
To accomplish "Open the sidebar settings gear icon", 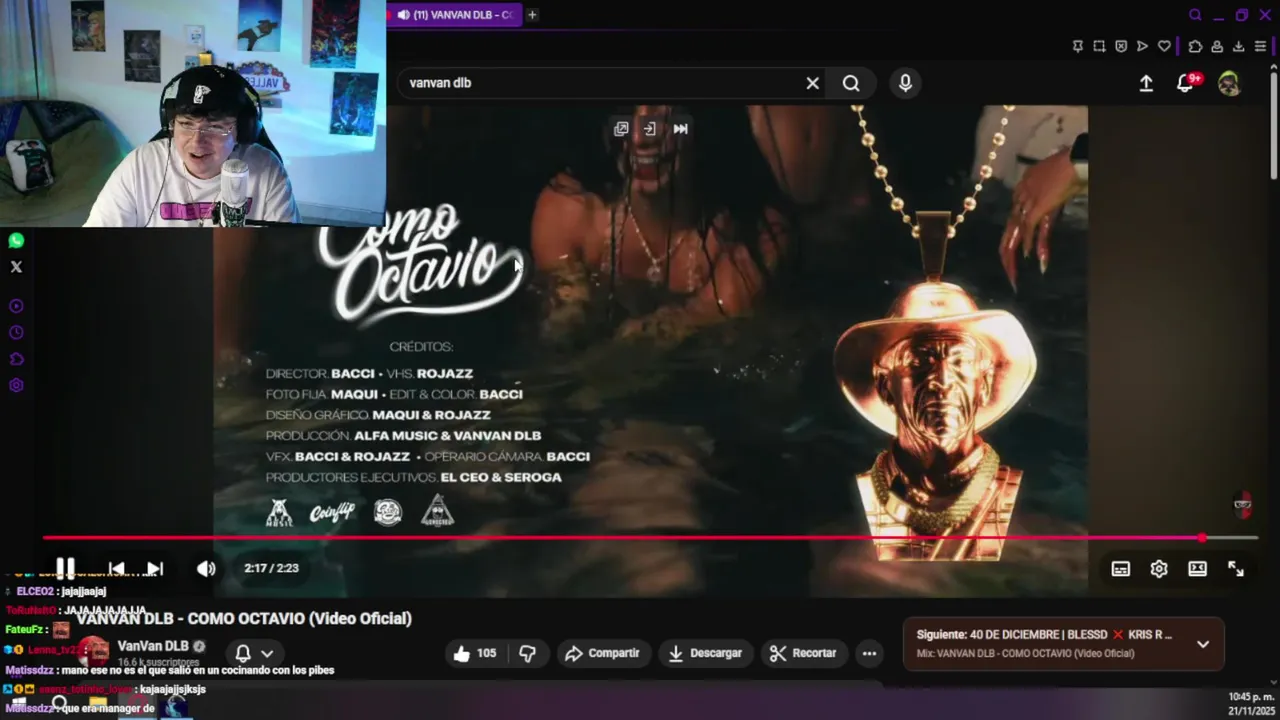I will tap(16, 385).
